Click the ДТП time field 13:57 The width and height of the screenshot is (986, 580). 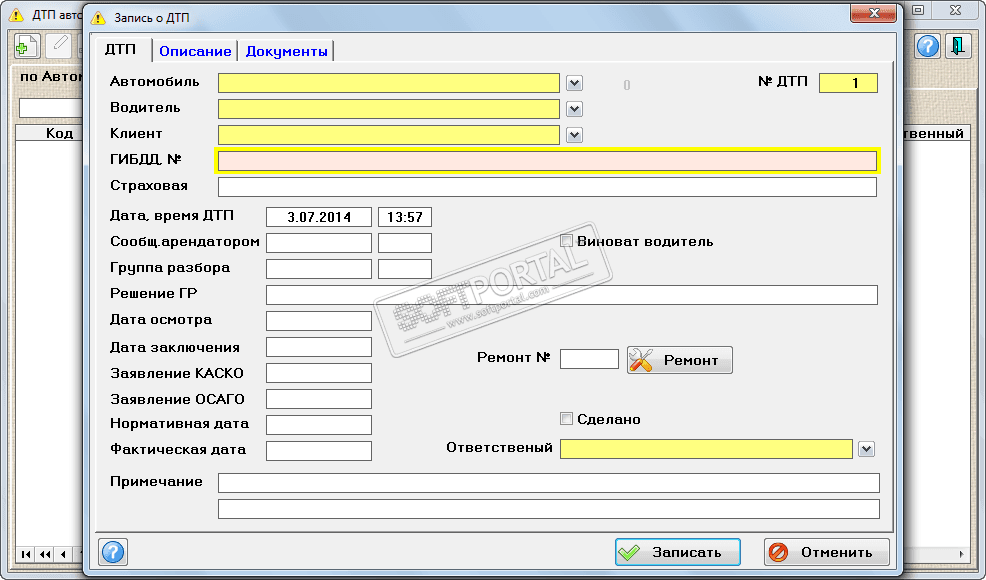(x=405, y=217)
